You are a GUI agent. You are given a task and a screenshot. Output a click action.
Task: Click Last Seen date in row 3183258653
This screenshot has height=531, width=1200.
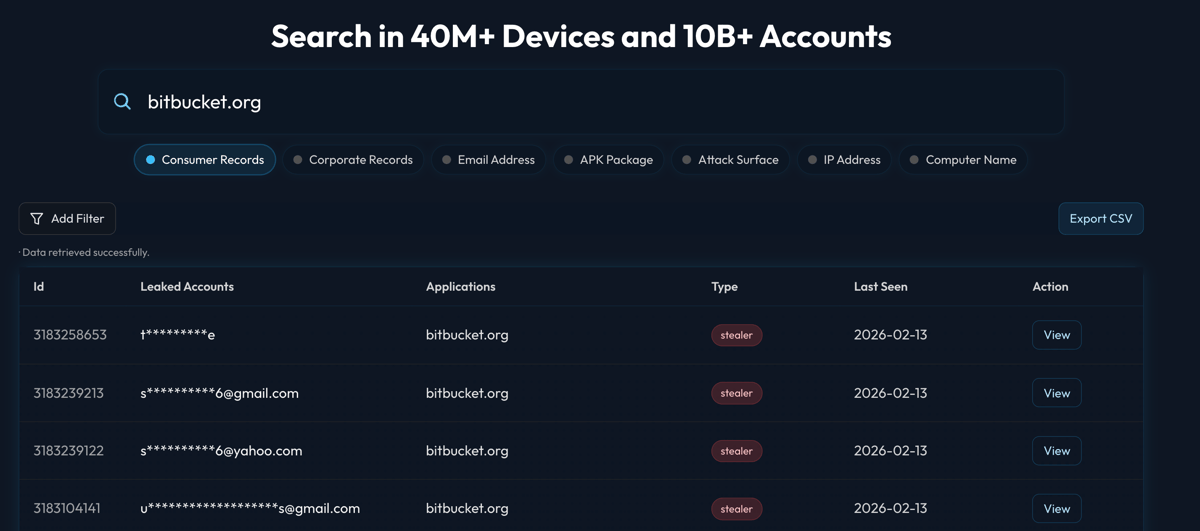891,335
